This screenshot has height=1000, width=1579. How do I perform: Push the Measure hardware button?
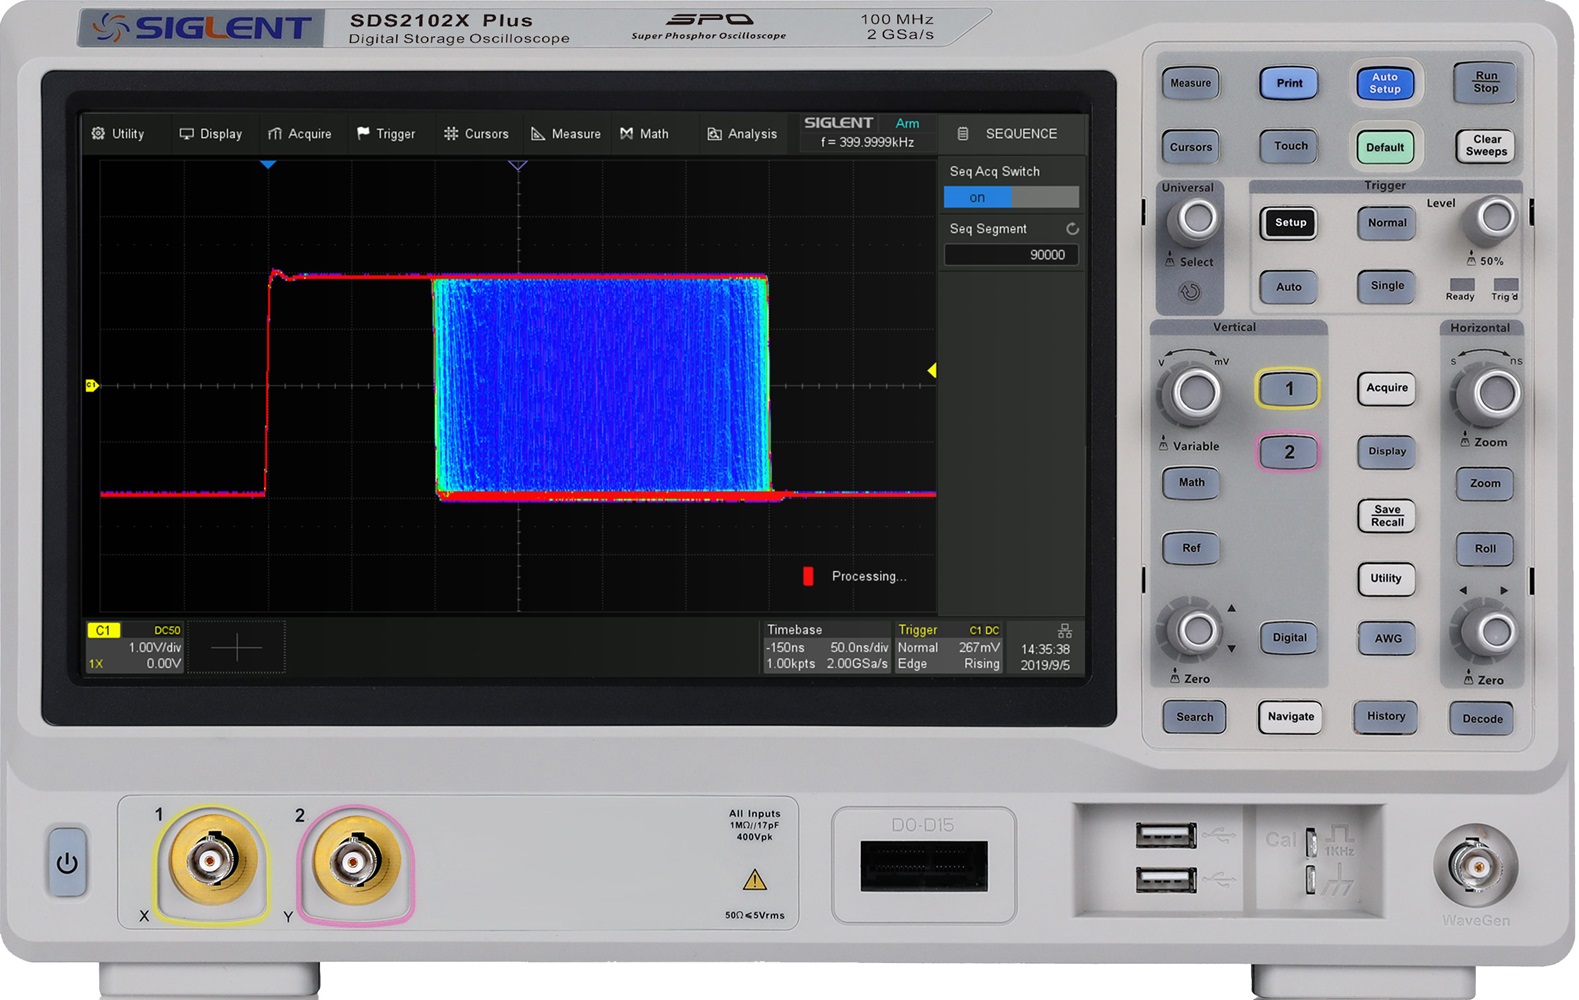(1191, 83)
